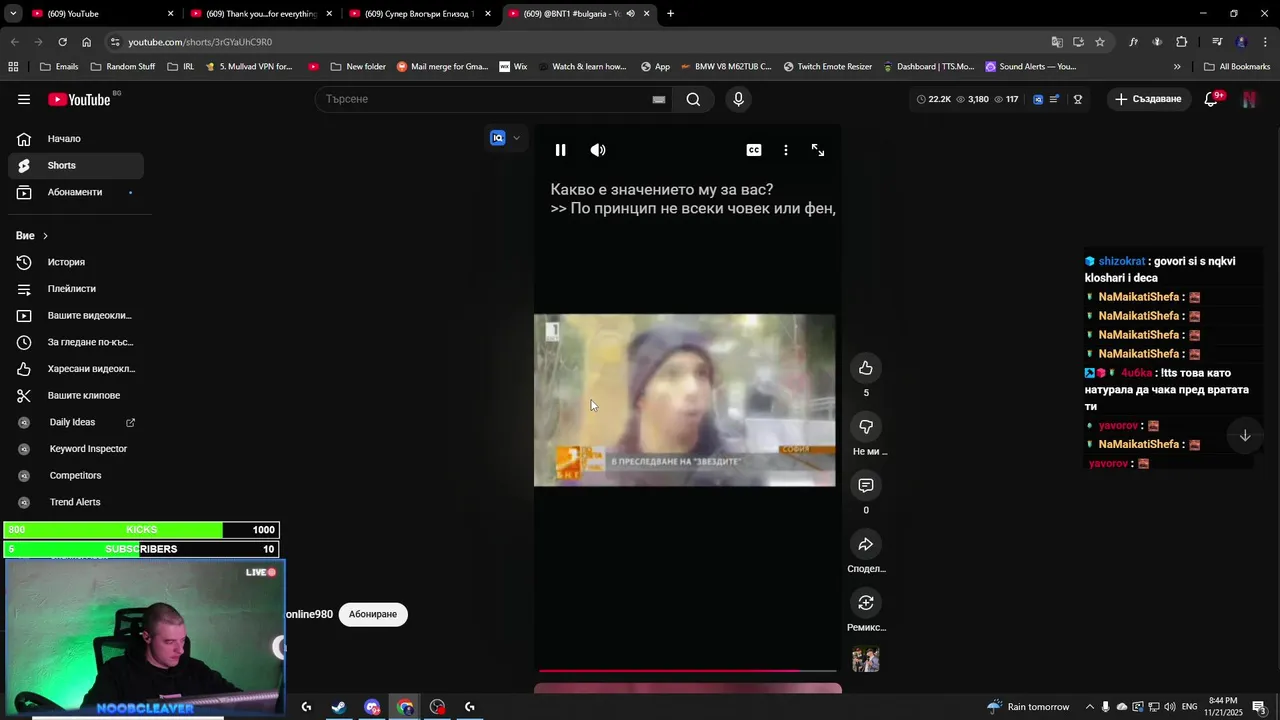Switch to the 'Thank you...for everything' tab

click(259, 14)
